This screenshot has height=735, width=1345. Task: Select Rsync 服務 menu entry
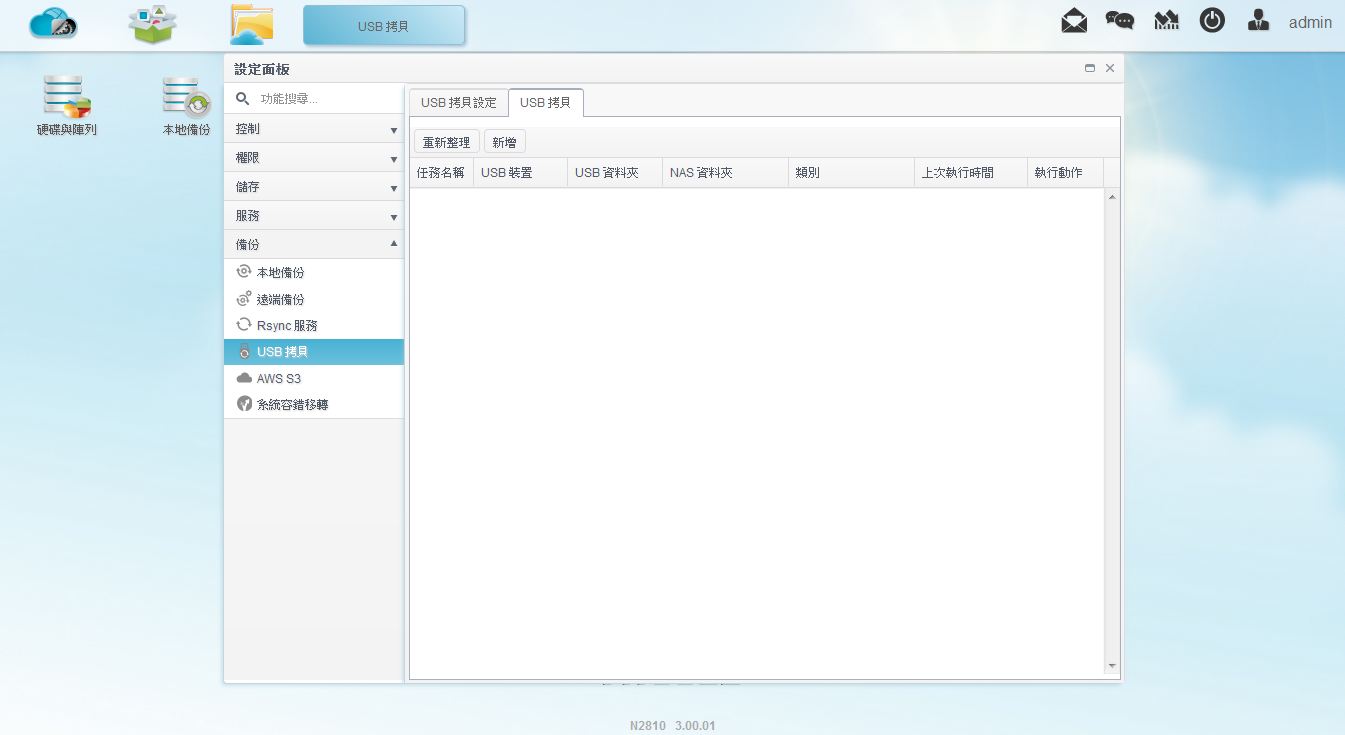tap(314, 325)
